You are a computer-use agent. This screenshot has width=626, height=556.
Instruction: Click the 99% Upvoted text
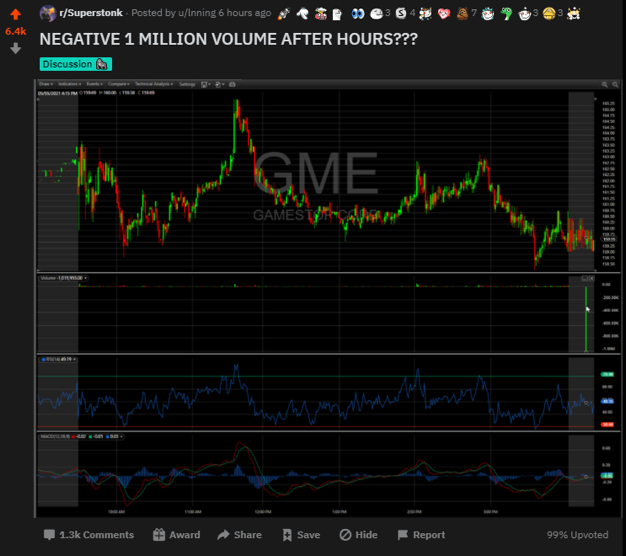[x=578, y=535]
